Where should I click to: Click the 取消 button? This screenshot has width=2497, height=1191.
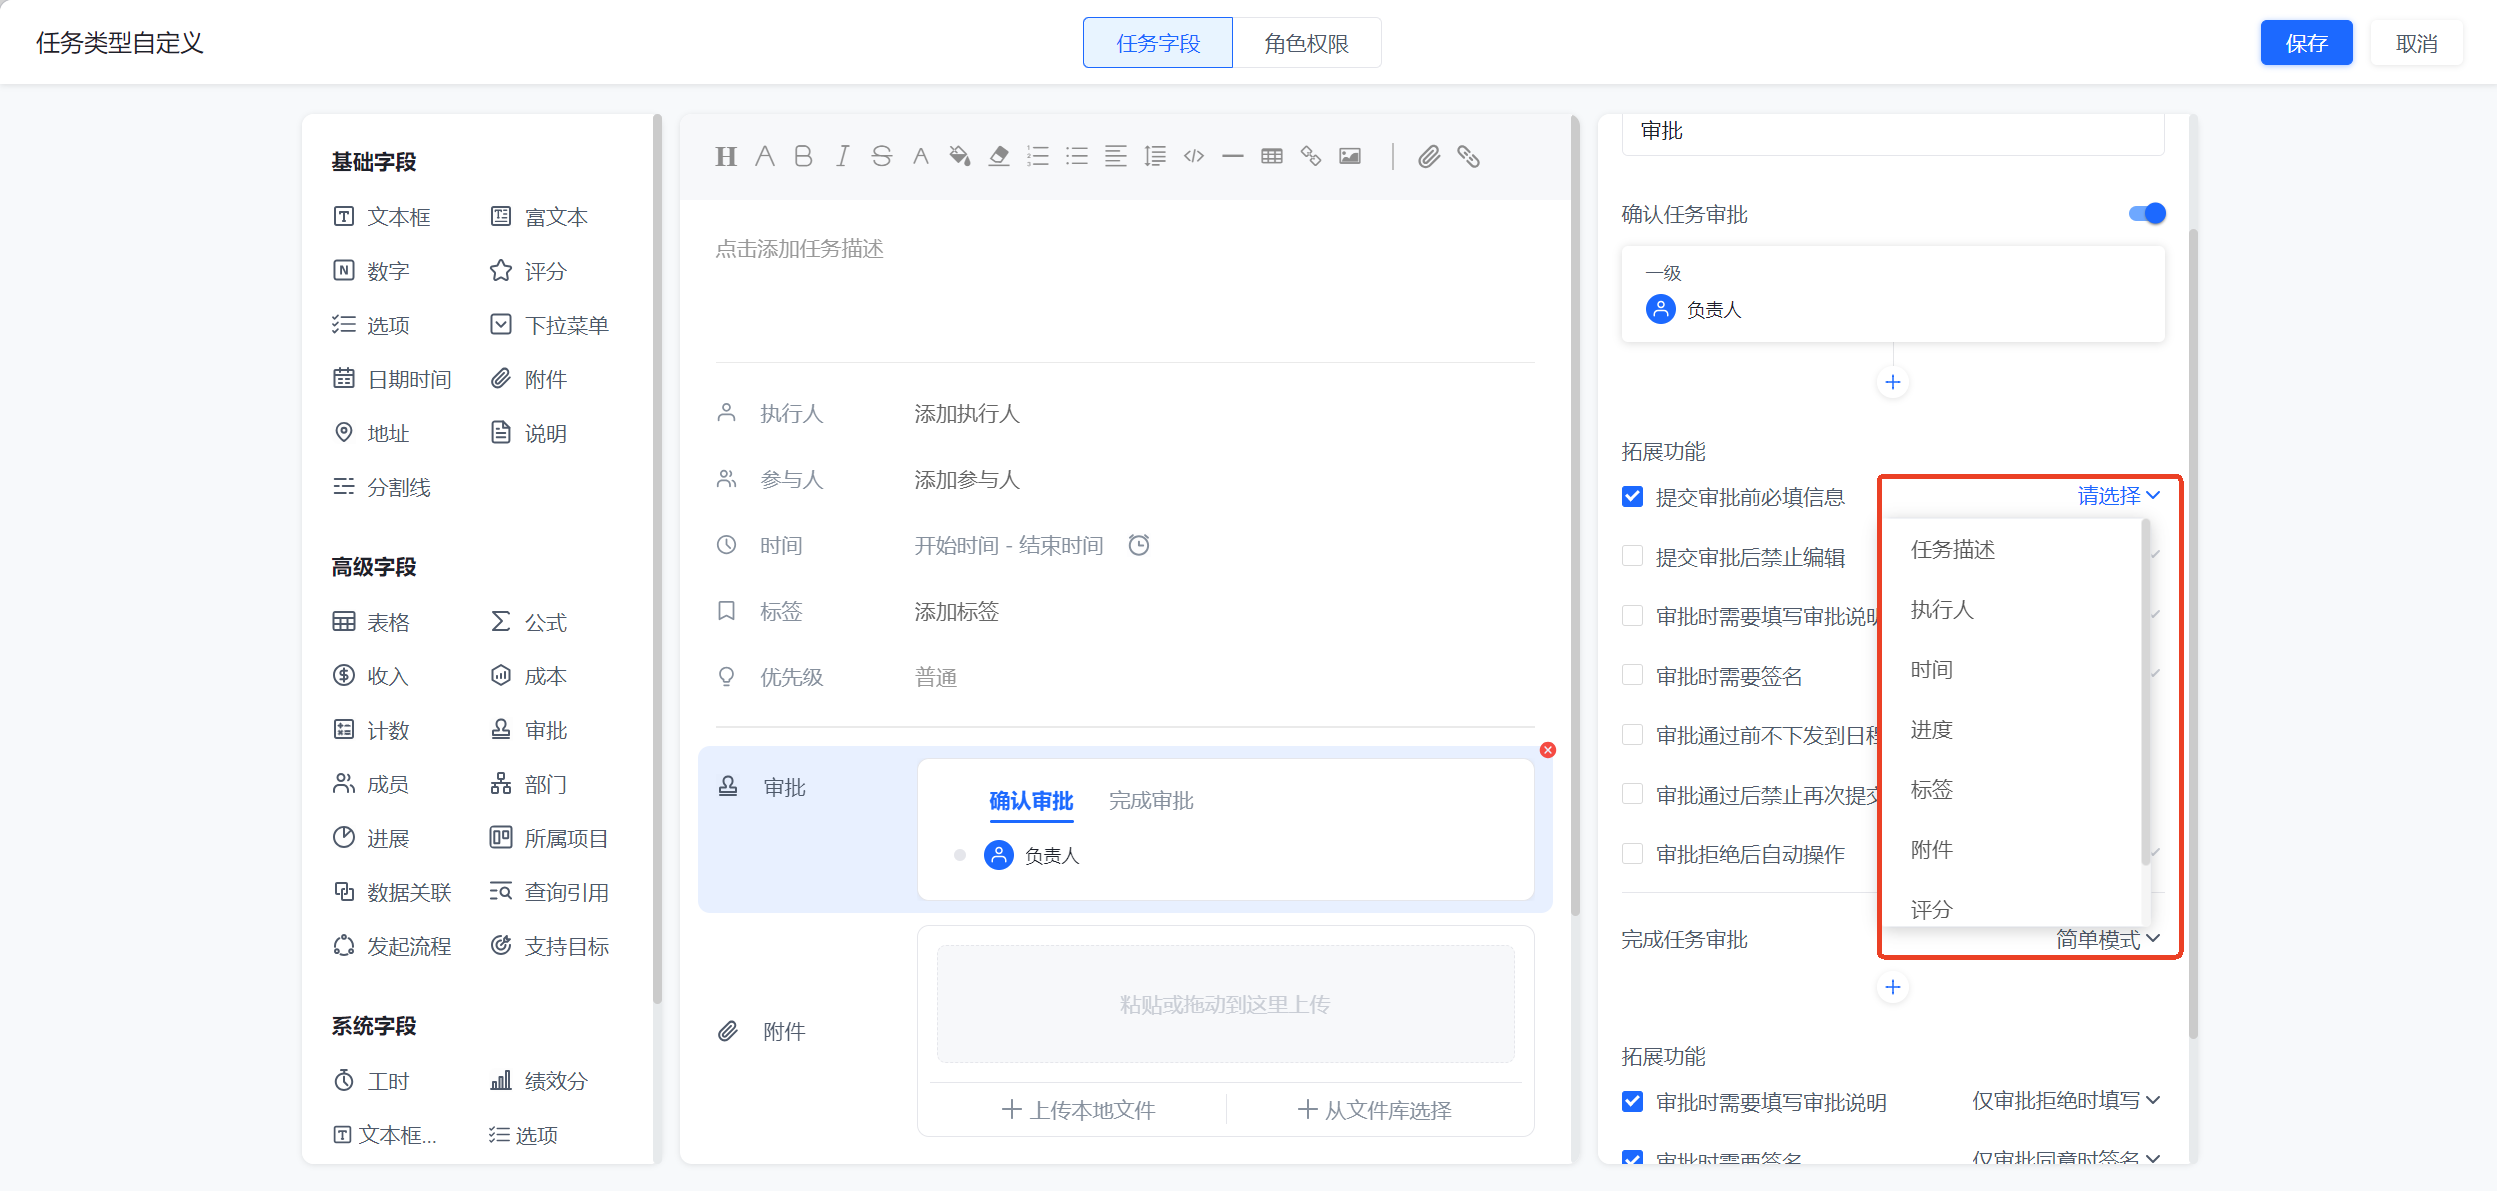point(2416,43)
